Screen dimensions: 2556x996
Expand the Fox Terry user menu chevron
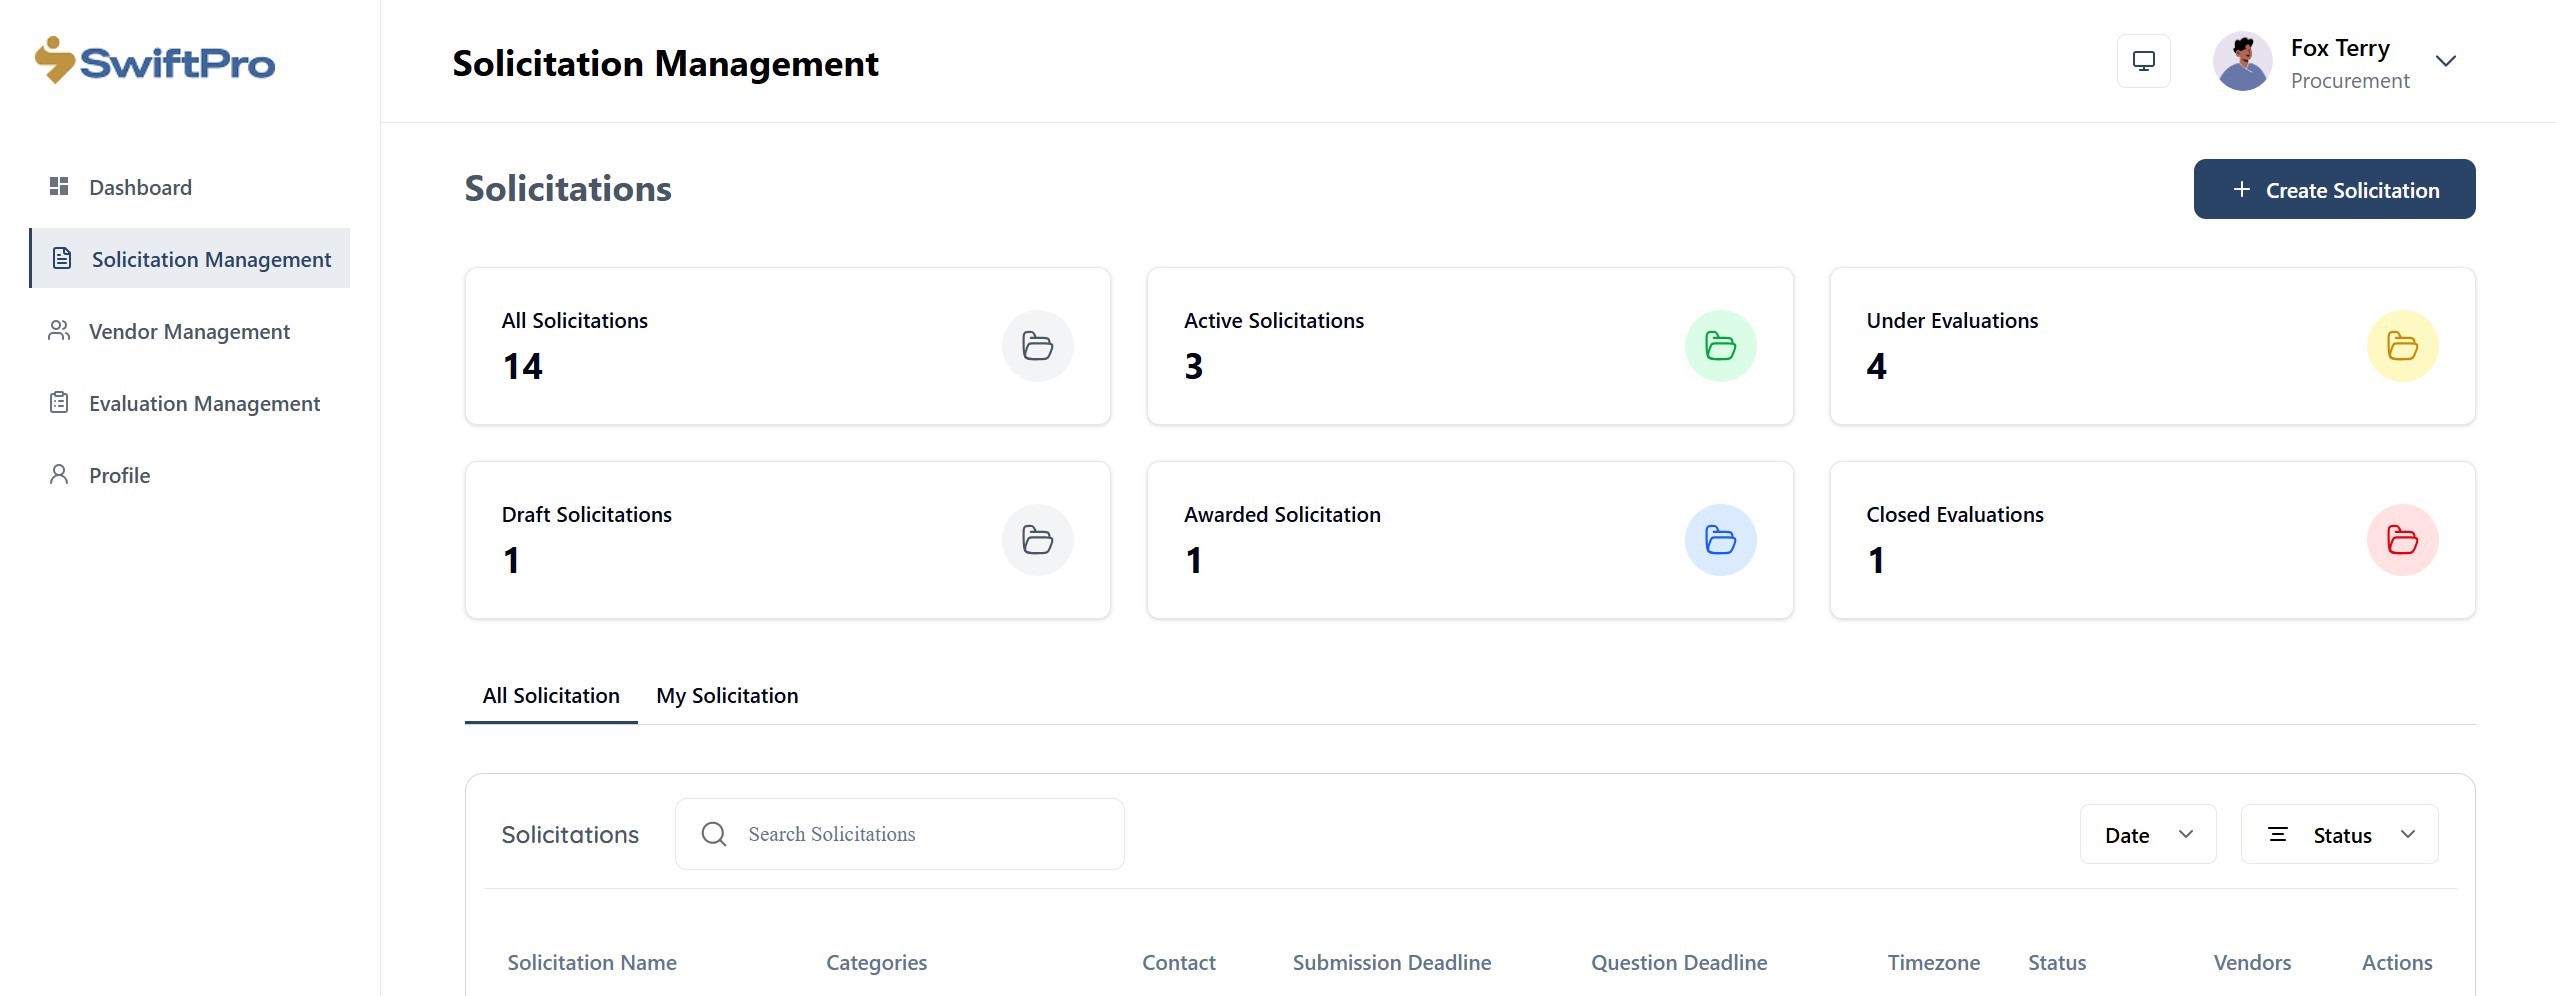2445,61
